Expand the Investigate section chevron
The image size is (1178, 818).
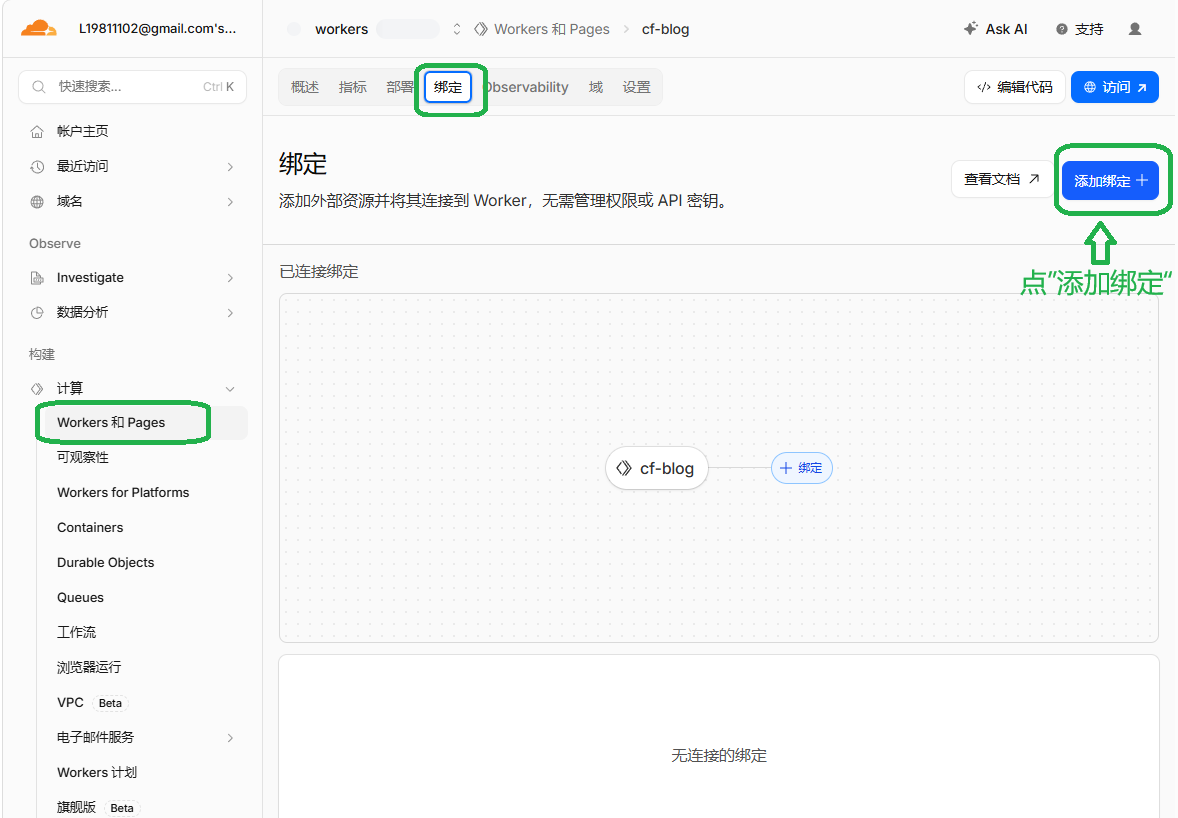(x=230, y=278)
